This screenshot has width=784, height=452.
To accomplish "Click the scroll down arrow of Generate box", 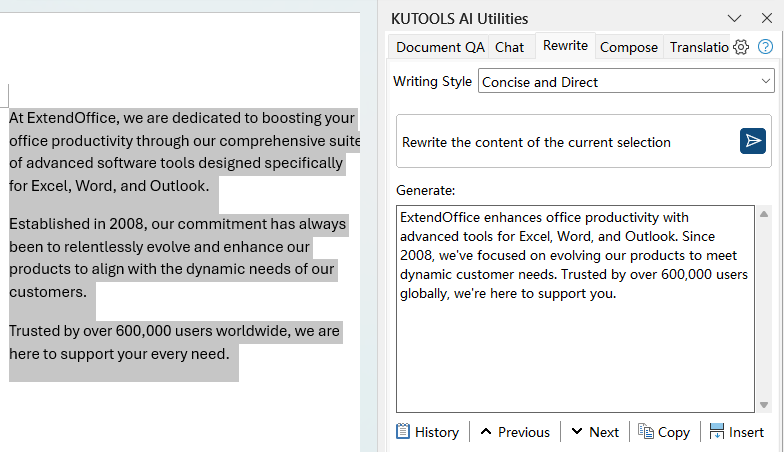I will (x=764, y=404).
